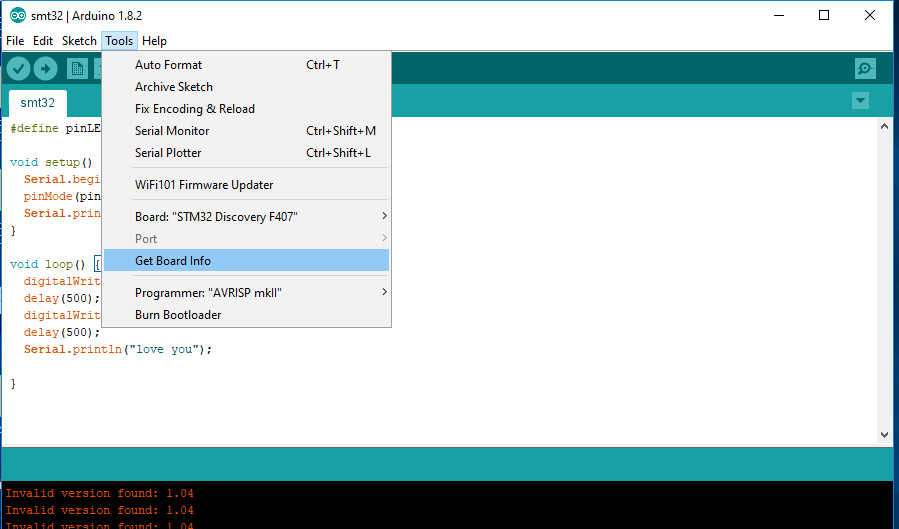899x529 pixels.
Task: Open the tab options dropdown arrow
Action: point(860,101)
